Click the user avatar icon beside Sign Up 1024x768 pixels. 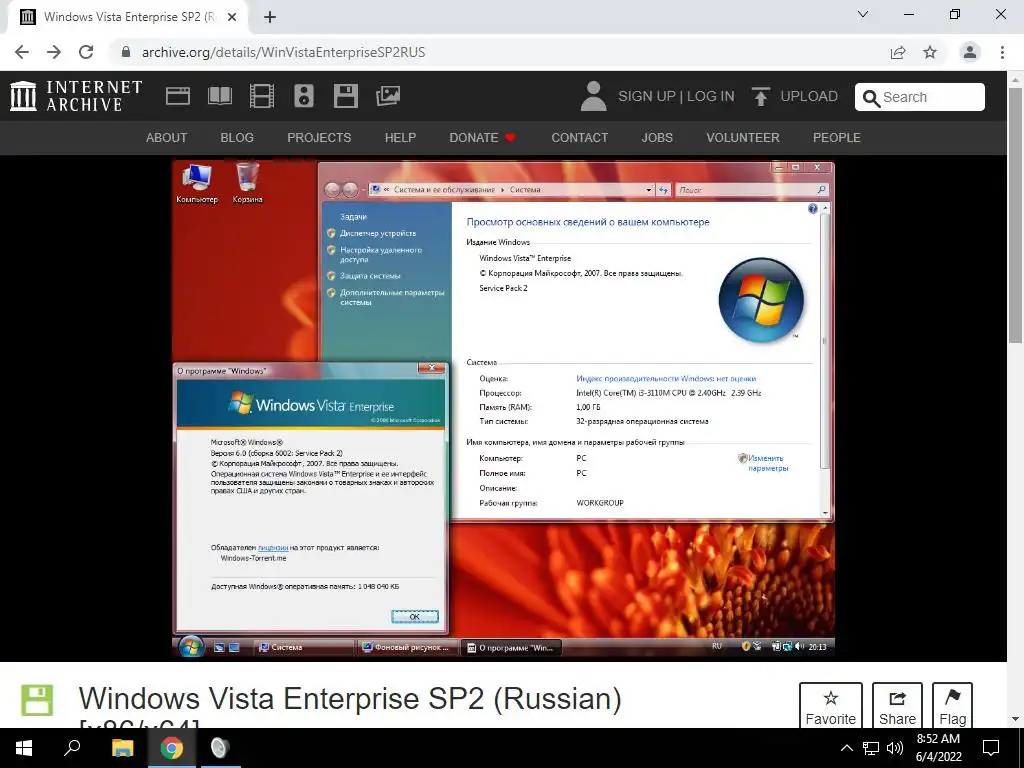[x=593, y=96]
